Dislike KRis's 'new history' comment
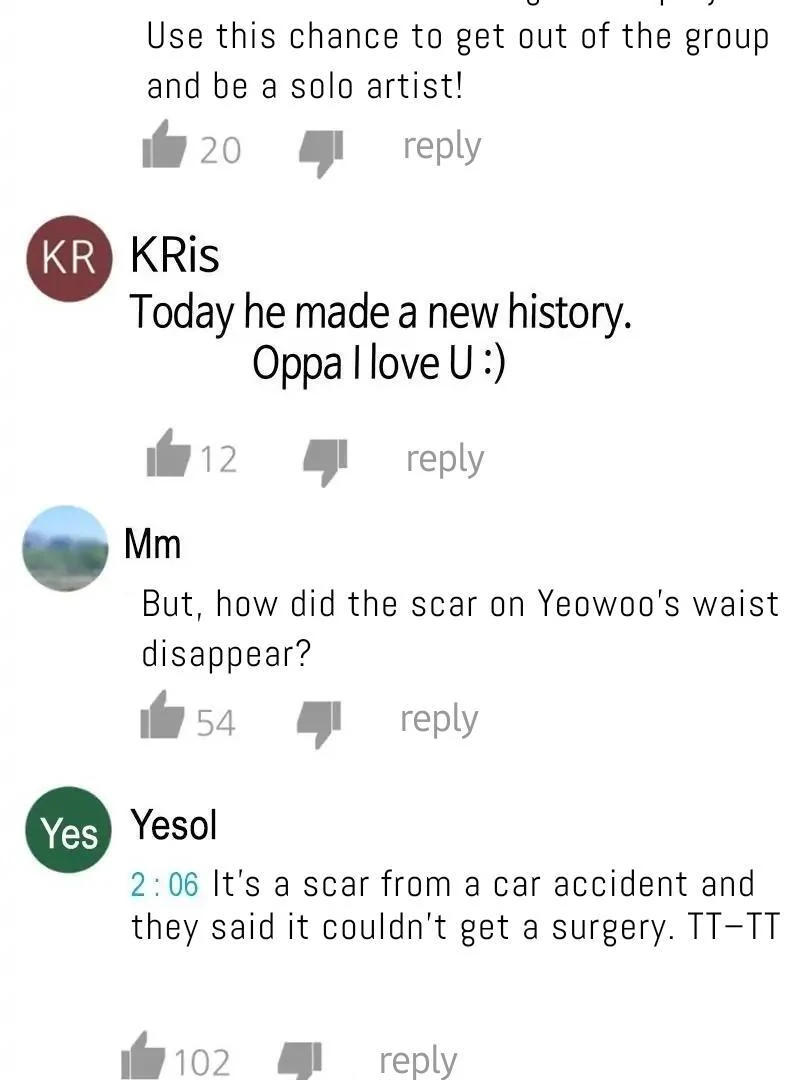The width and height of the screenshot is (800, 1080). tap(325, 462)
